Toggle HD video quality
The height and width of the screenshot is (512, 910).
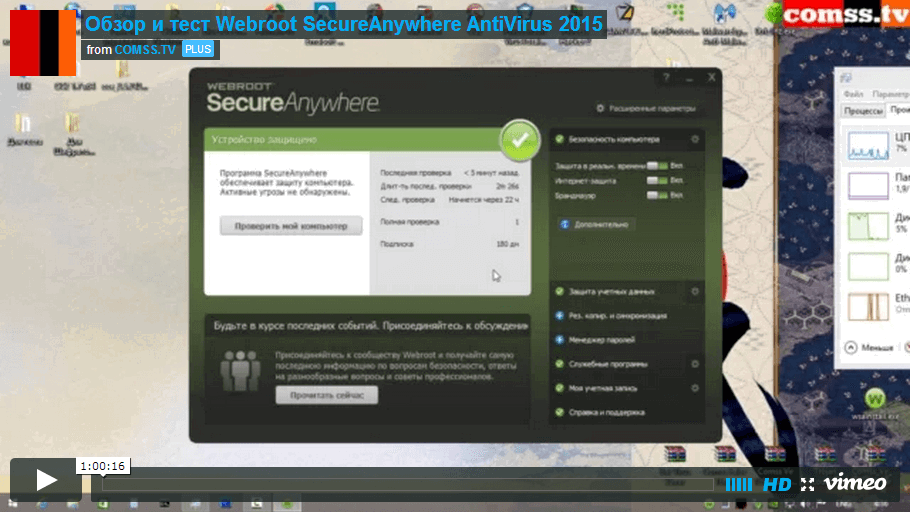[x=777, y=484]
